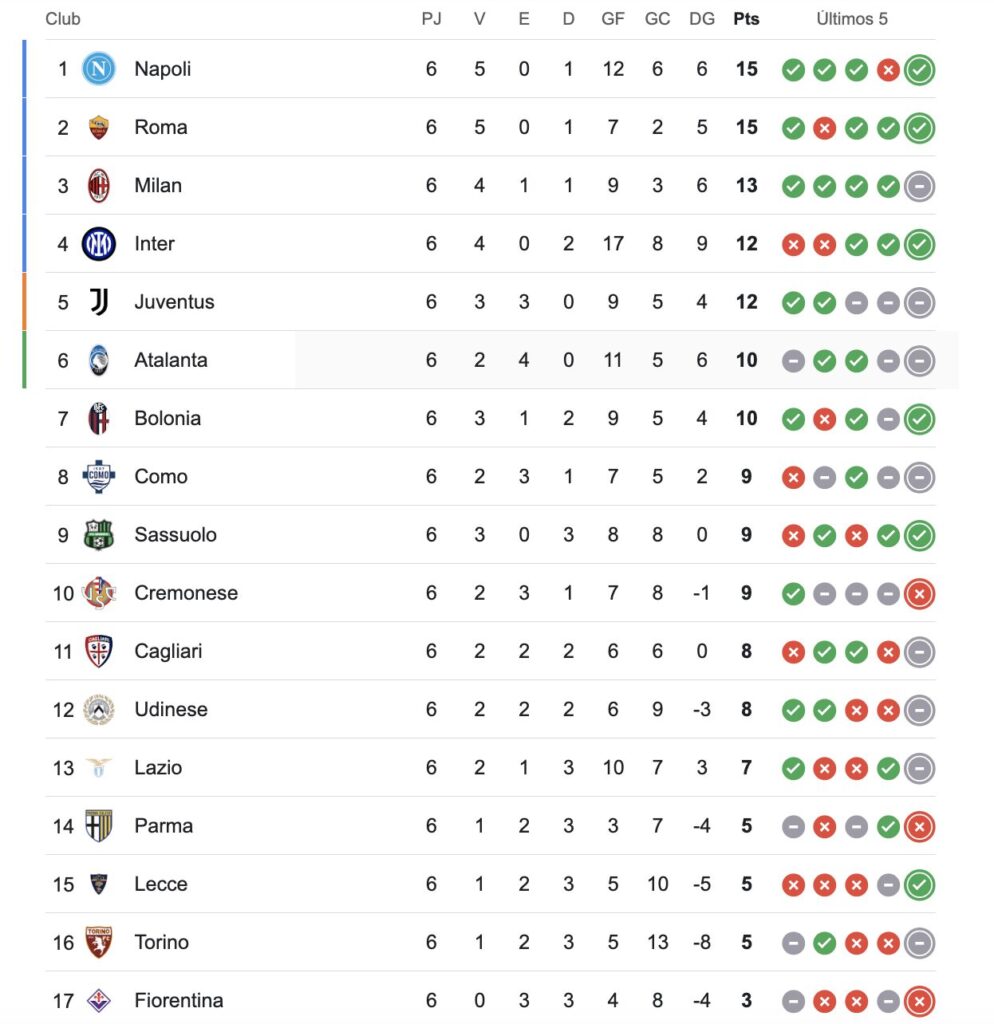Image resolution: width=994 pixels, height=1024 pixels.
Task: Click the Roma club crest icon
Action: 99,127
